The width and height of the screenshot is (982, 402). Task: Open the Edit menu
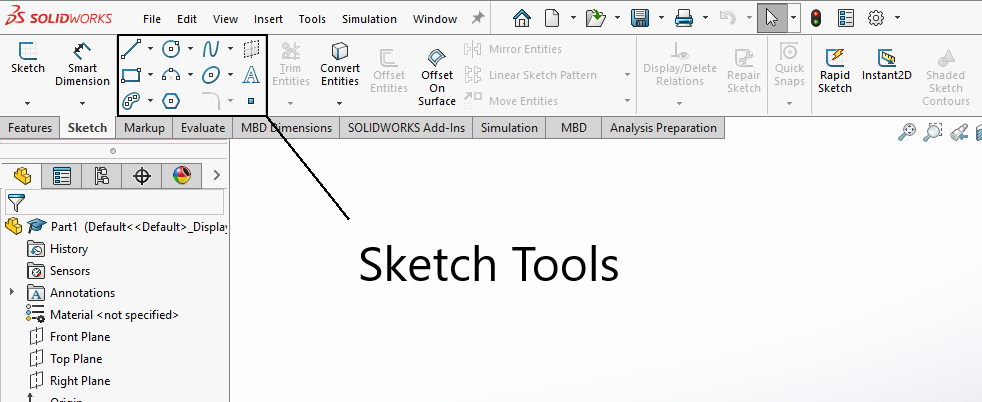click(187, 19)
